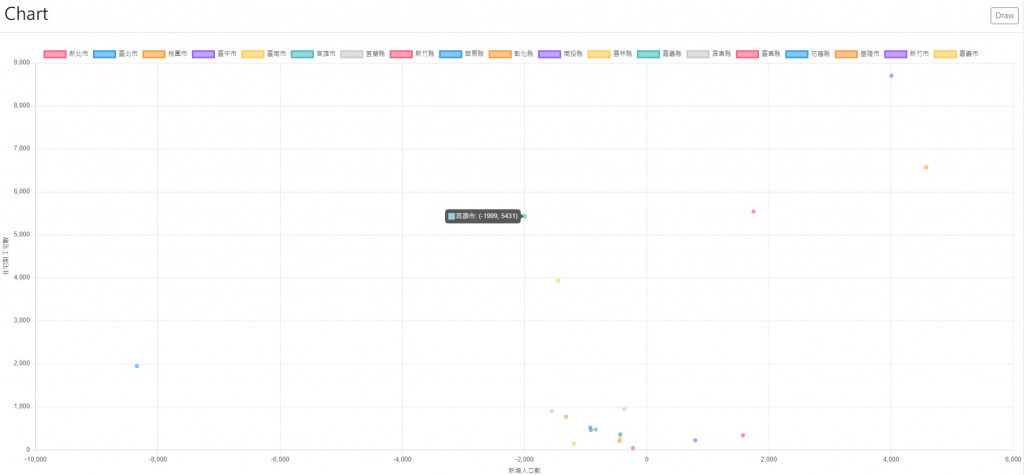Click the 雲林縣 yellow legend swatch
Image resolution: width=1024 pixels, height=475 pixels.
click(598, 54)
